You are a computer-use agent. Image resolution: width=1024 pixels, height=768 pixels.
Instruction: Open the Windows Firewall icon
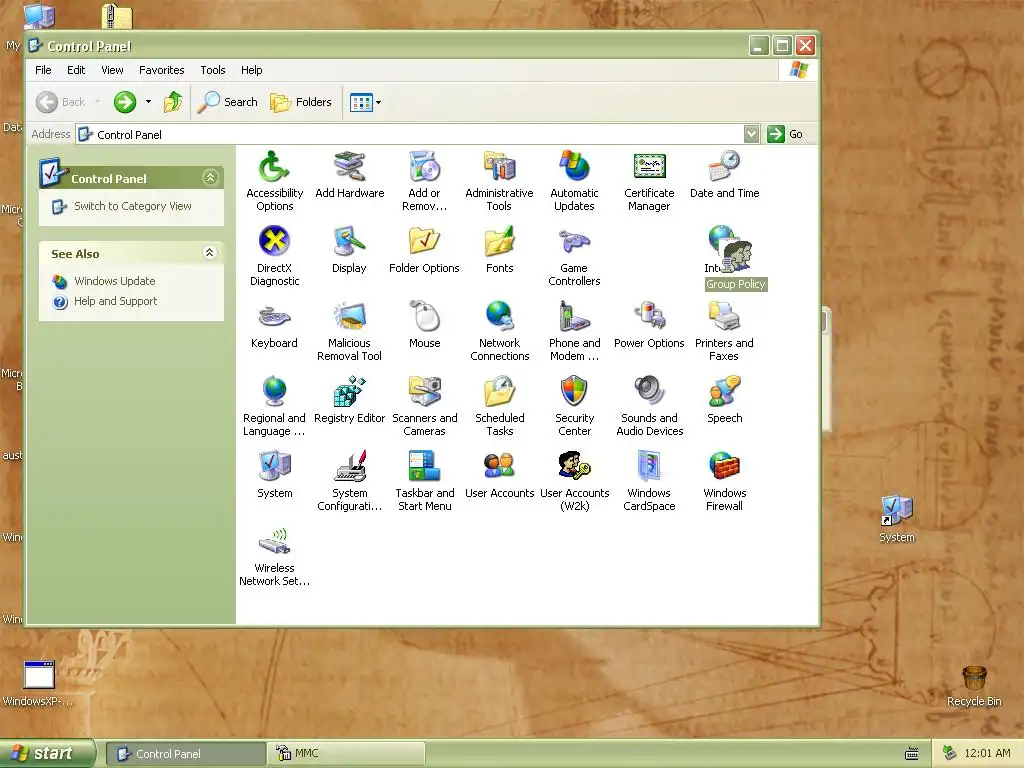[x=724, y=467]
